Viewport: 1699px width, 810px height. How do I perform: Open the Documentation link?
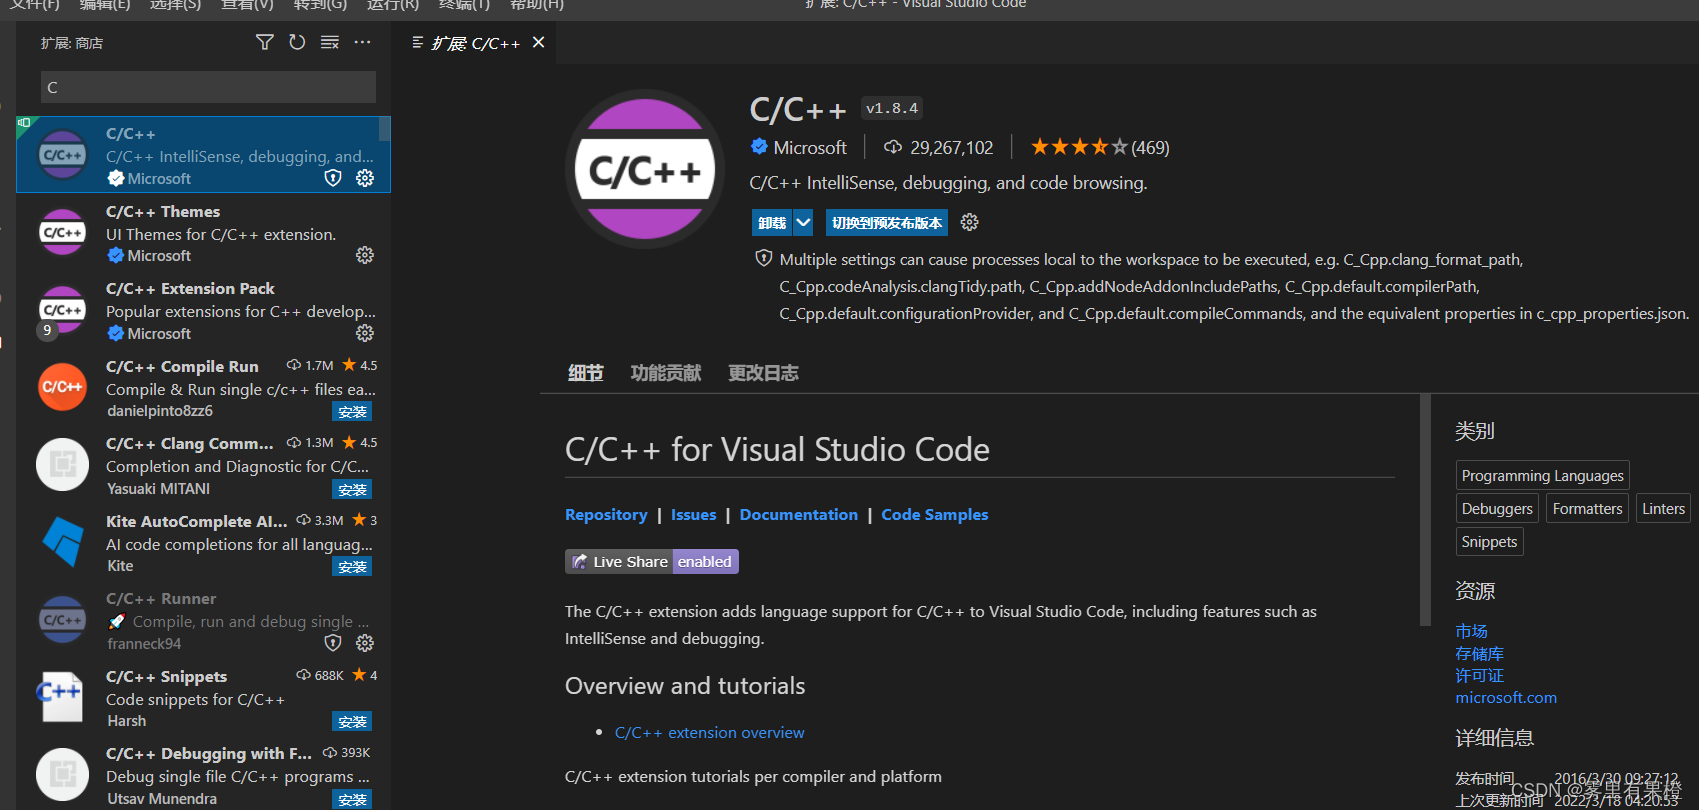pyautogui.click(x=798, y=514)
